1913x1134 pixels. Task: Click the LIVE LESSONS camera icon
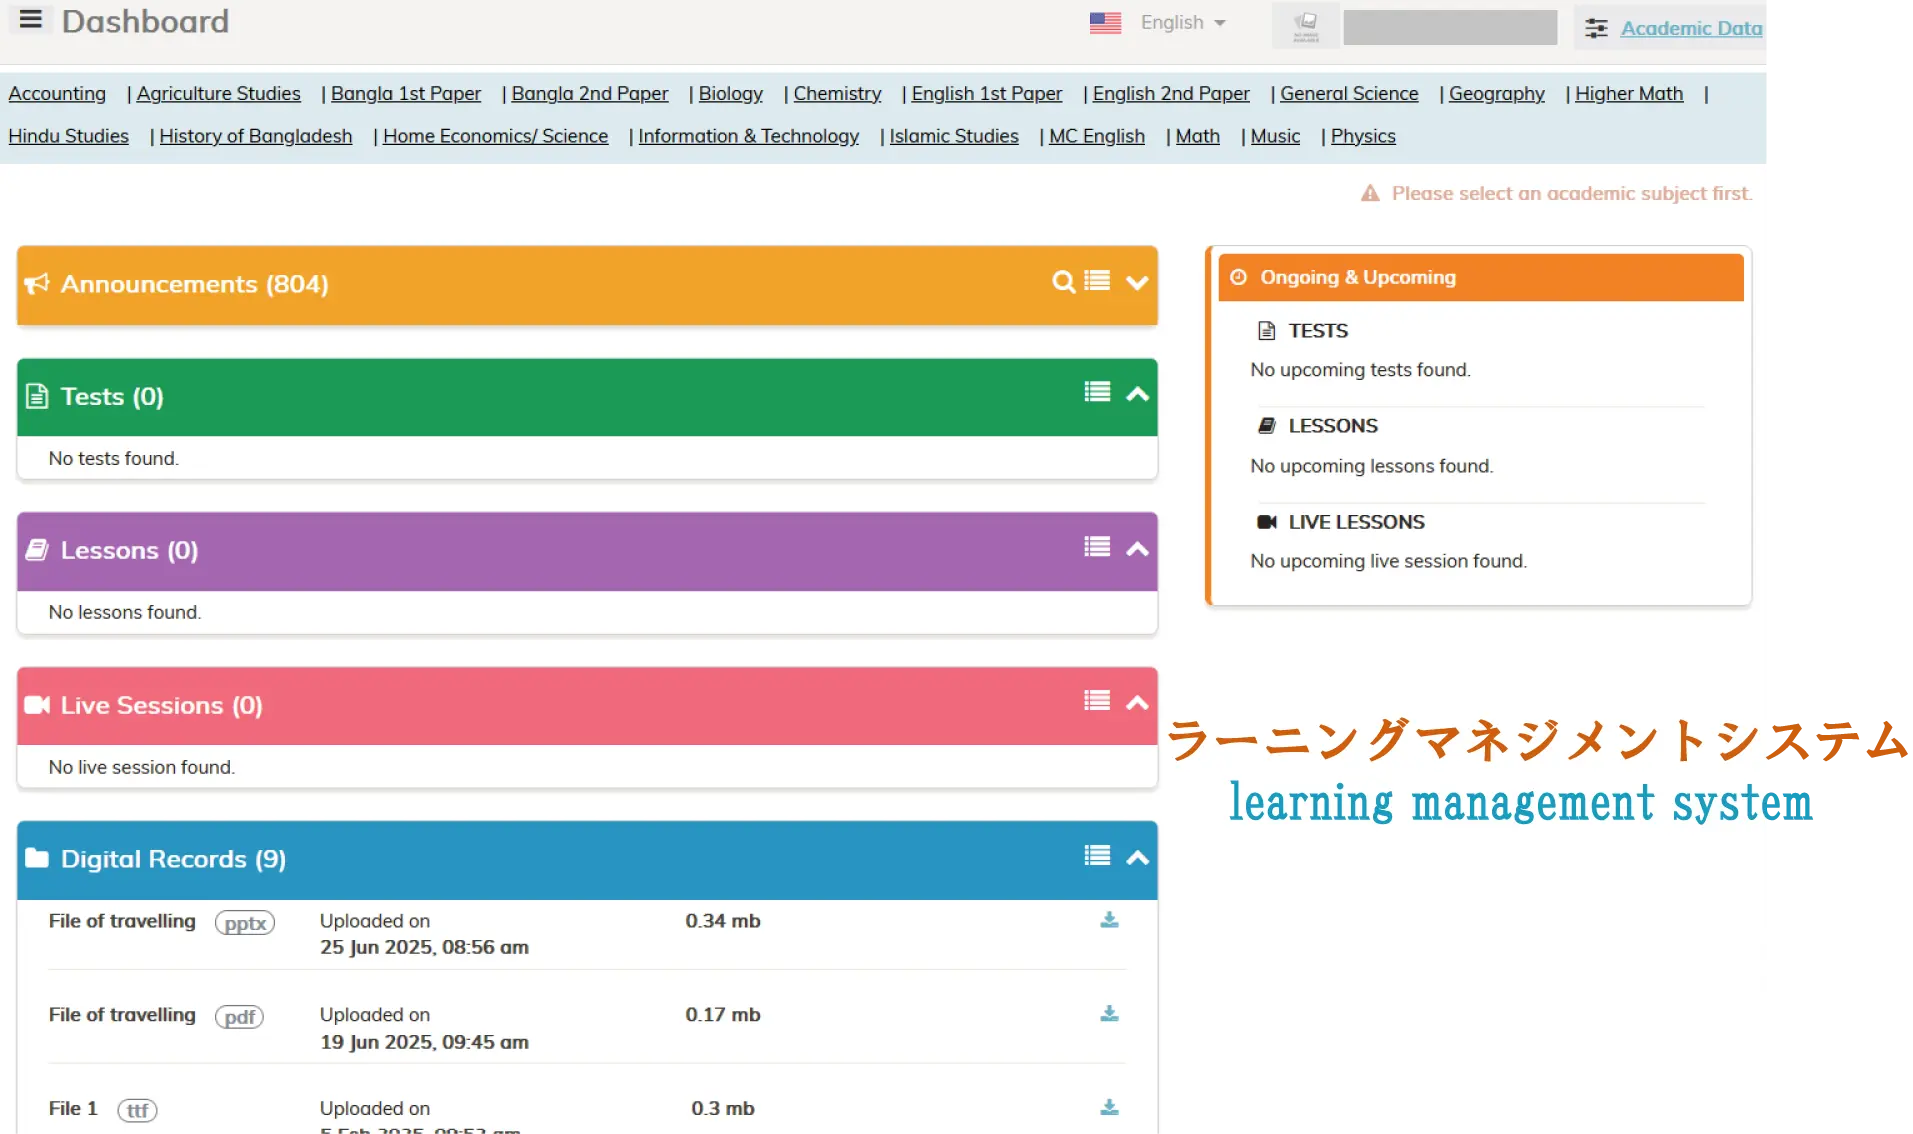[1267, 522]
